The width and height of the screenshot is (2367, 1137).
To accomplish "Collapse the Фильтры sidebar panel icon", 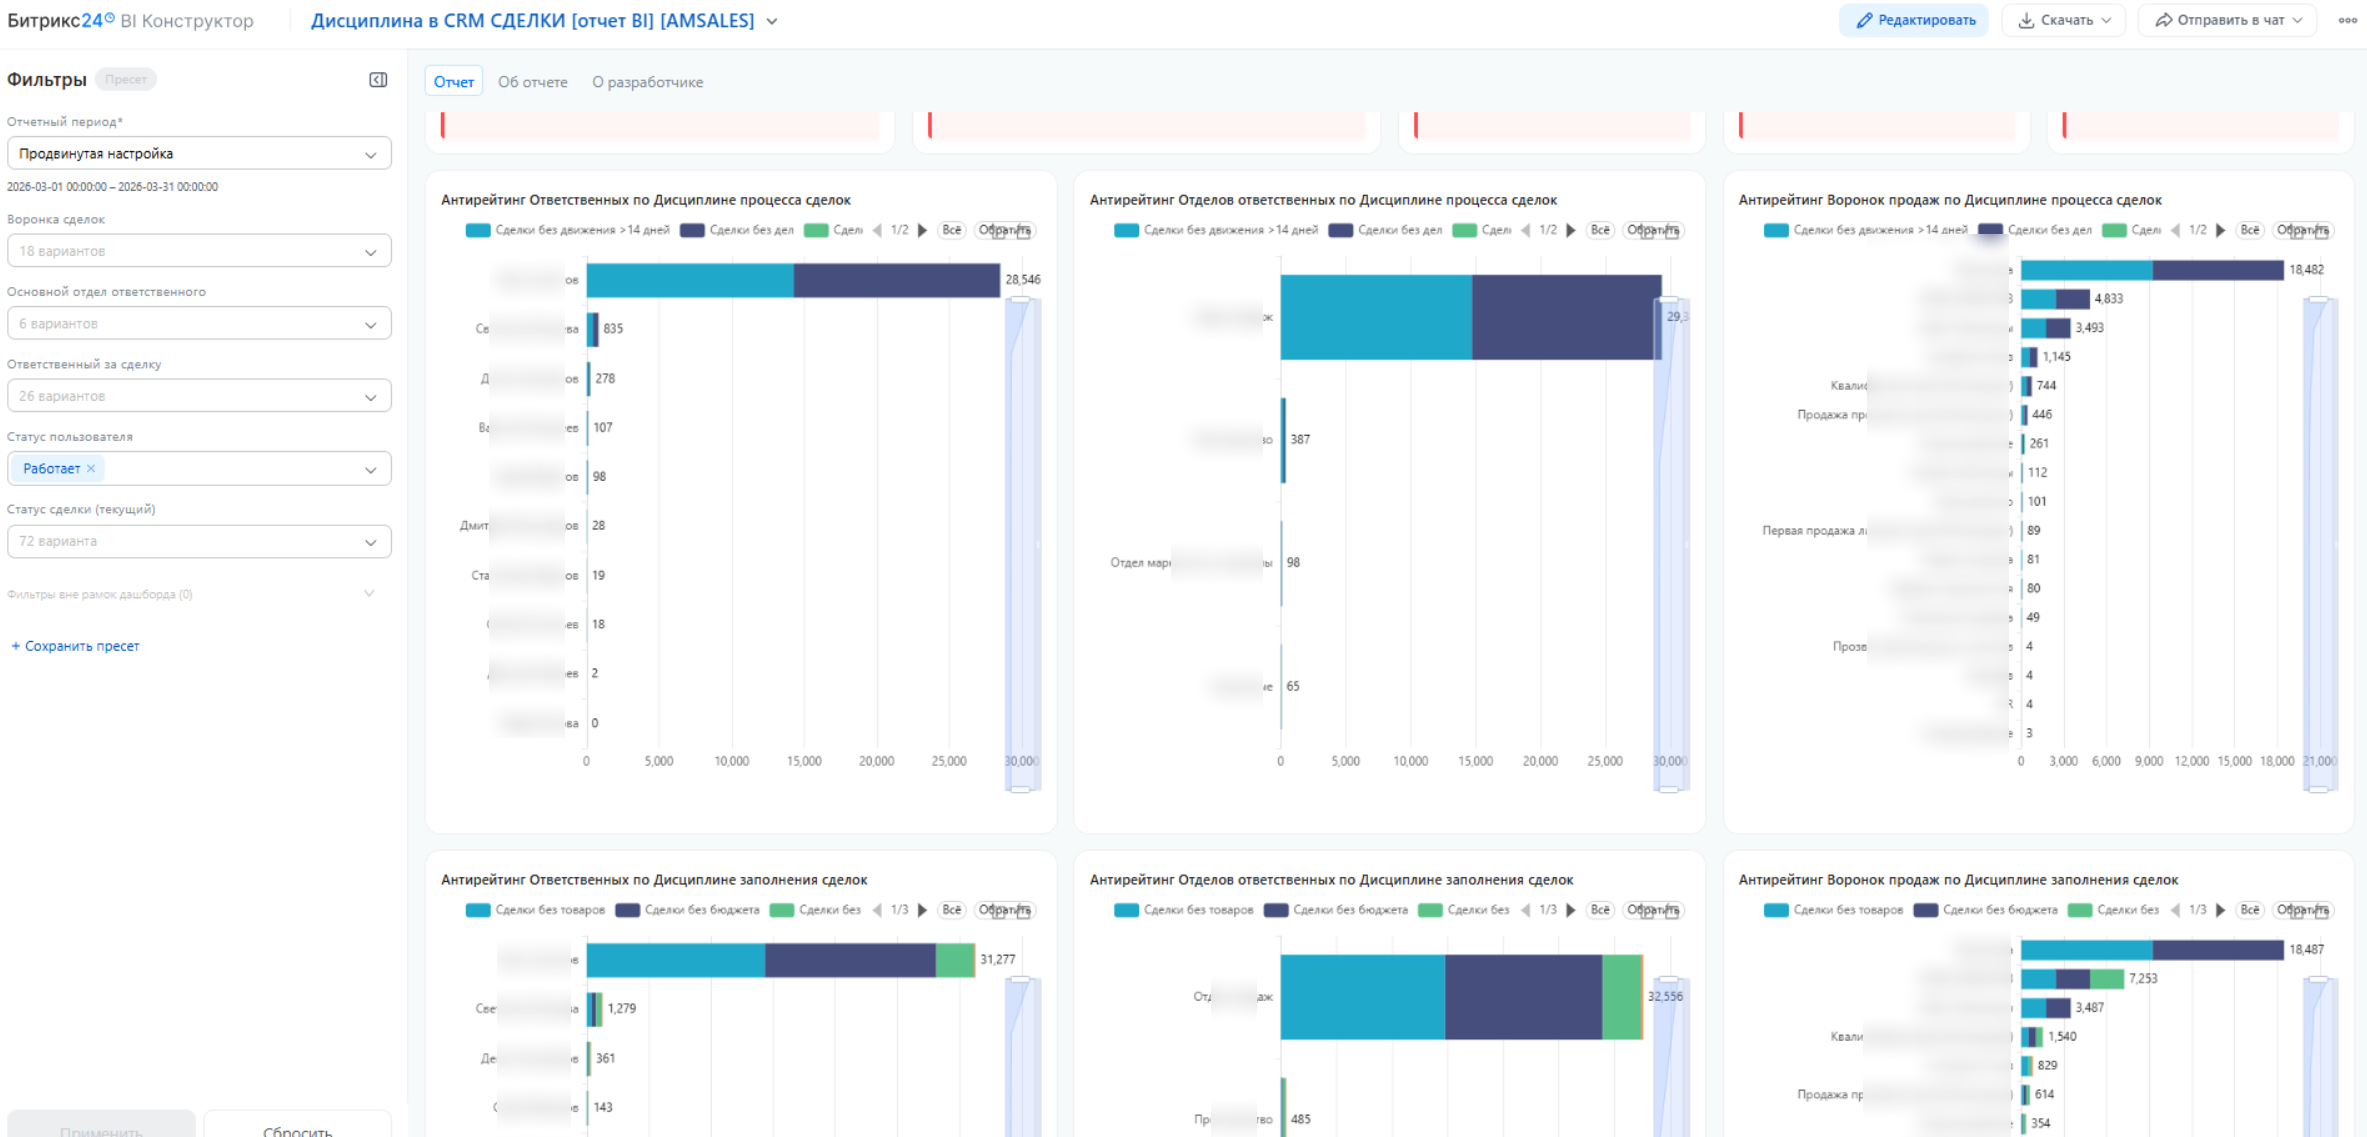I will (x=378, y=80).
